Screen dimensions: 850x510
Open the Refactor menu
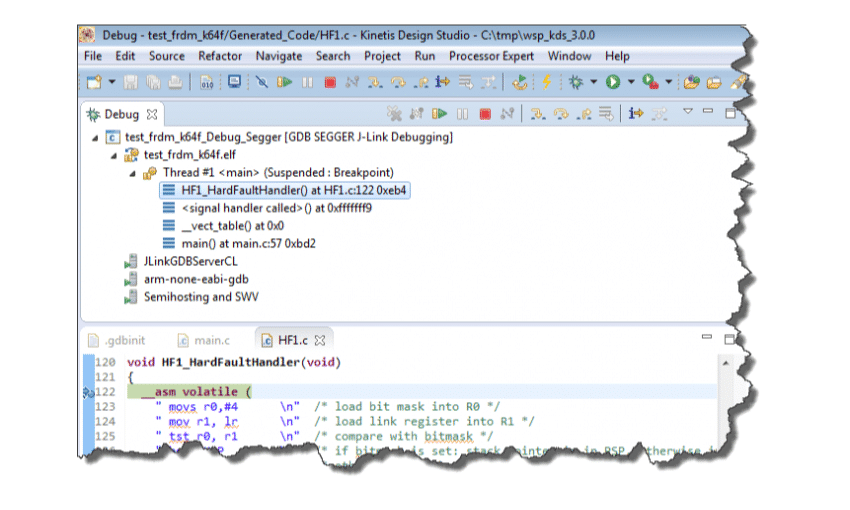pyautogui.click(x=220, y=56)
